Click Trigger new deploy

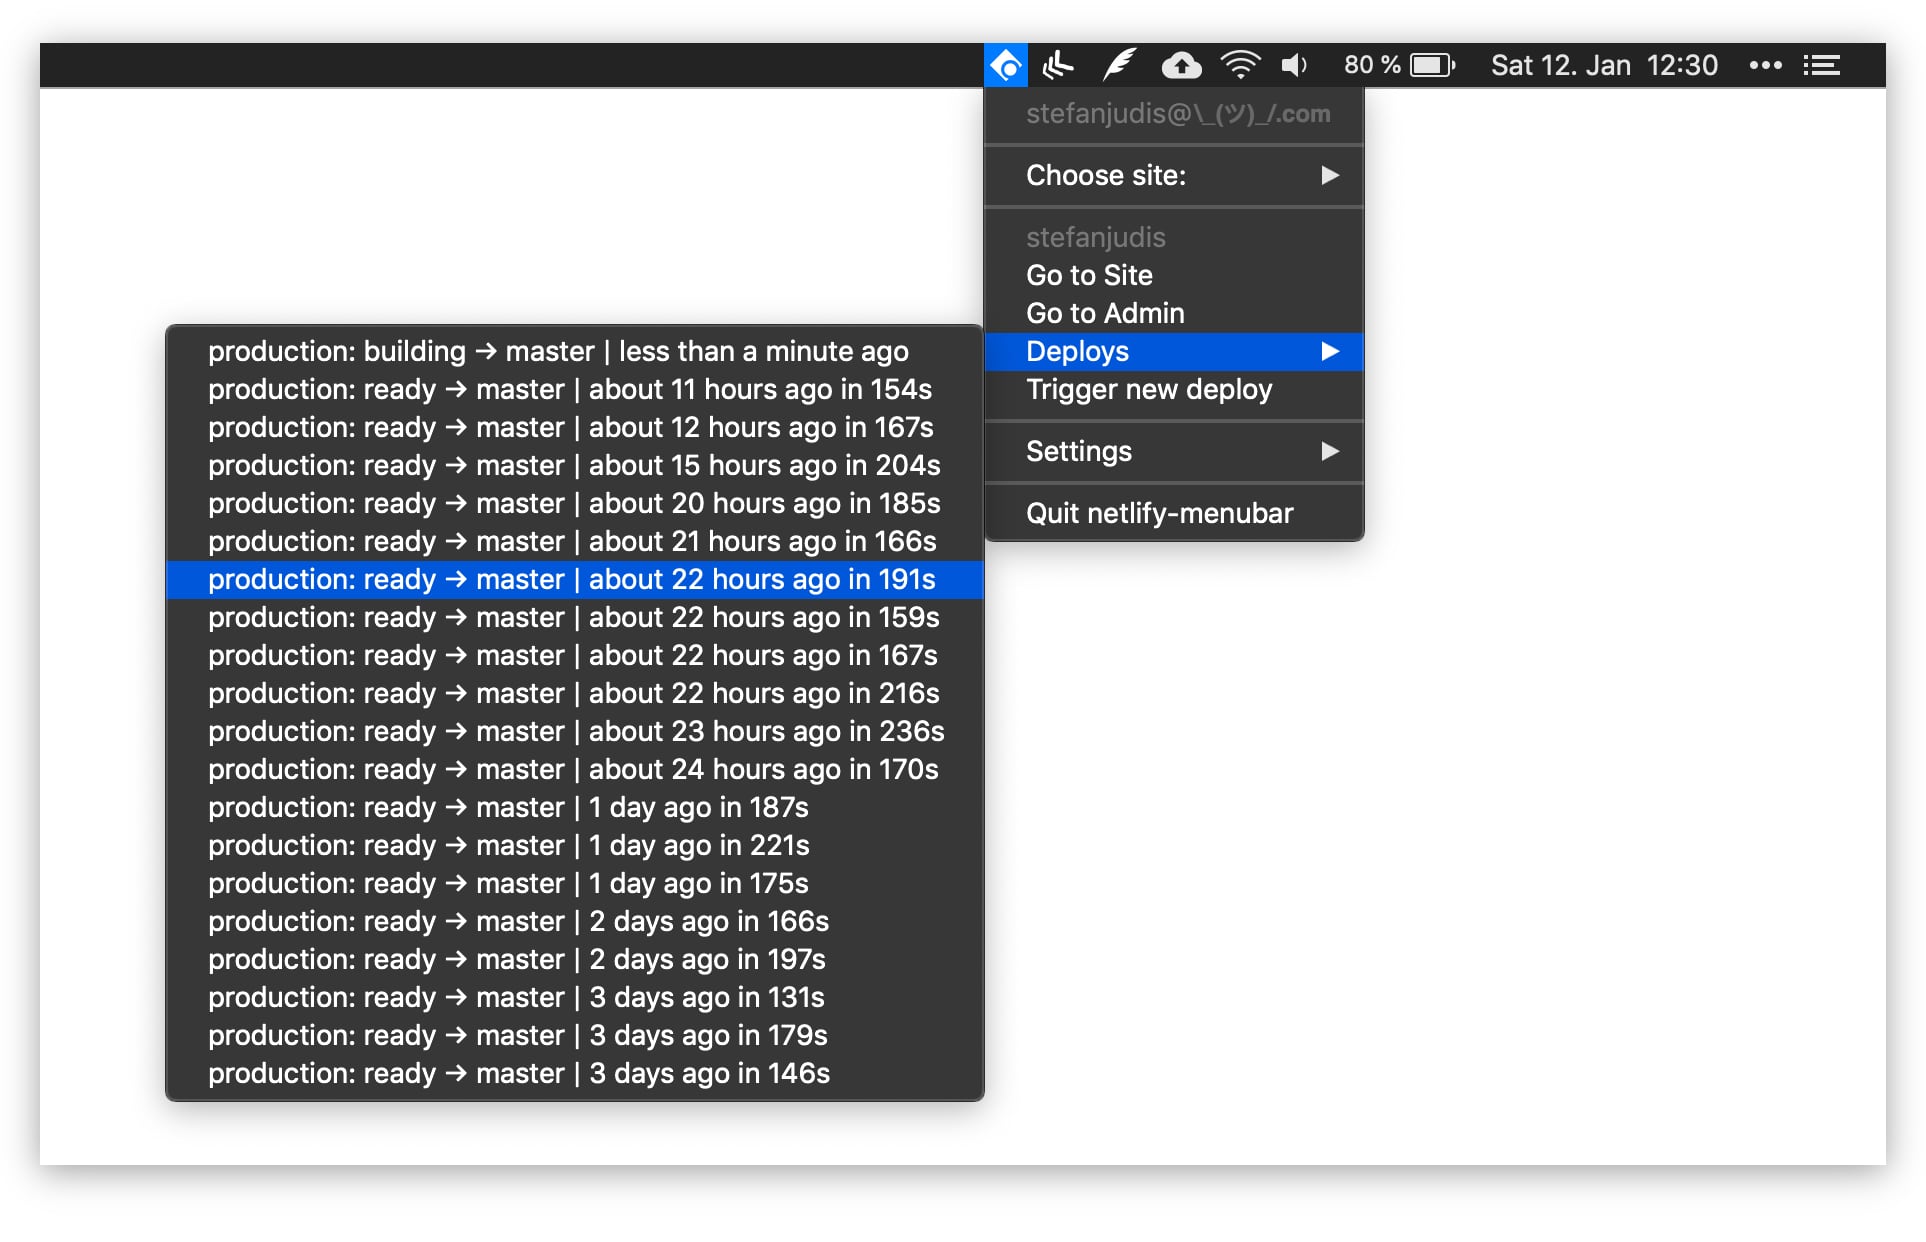(1149, 390)
